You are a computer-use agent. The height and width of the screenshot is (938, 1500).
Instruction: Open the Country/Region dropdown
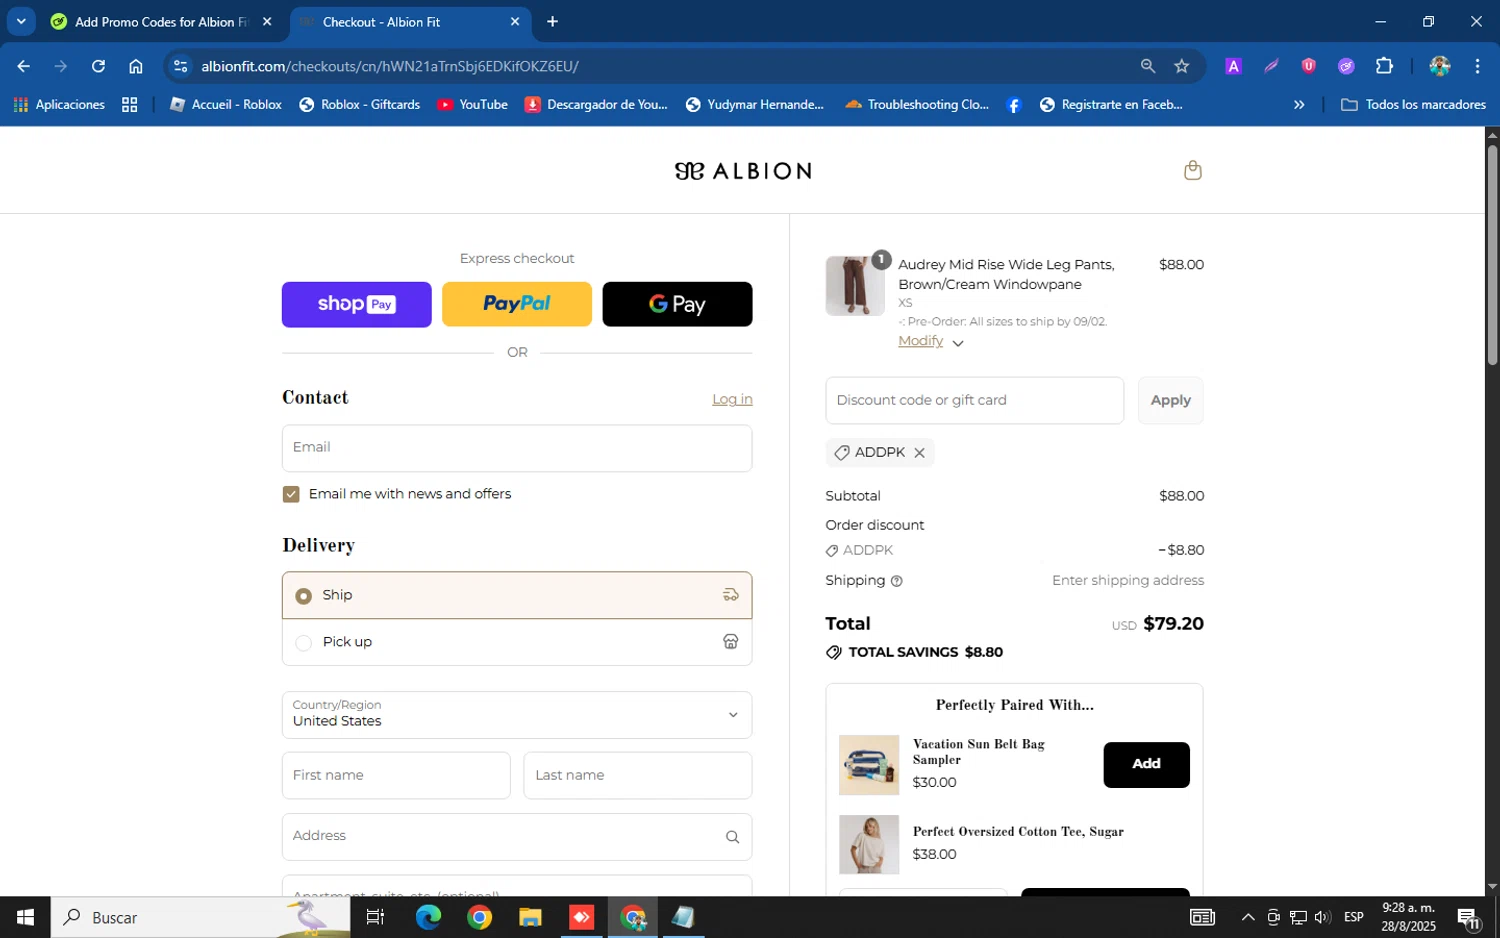click(517, 715)
